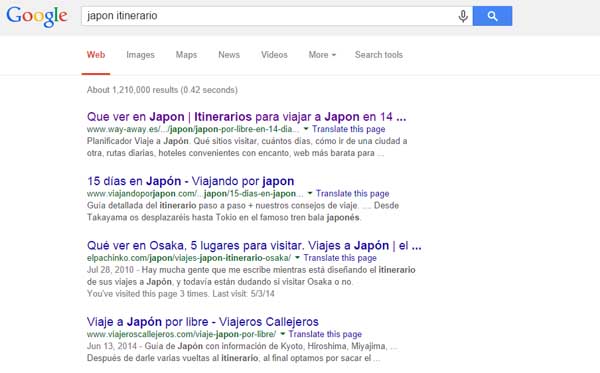
Task: Click the www.viajeroscallejeros.com green URL text
Action: 181,334
